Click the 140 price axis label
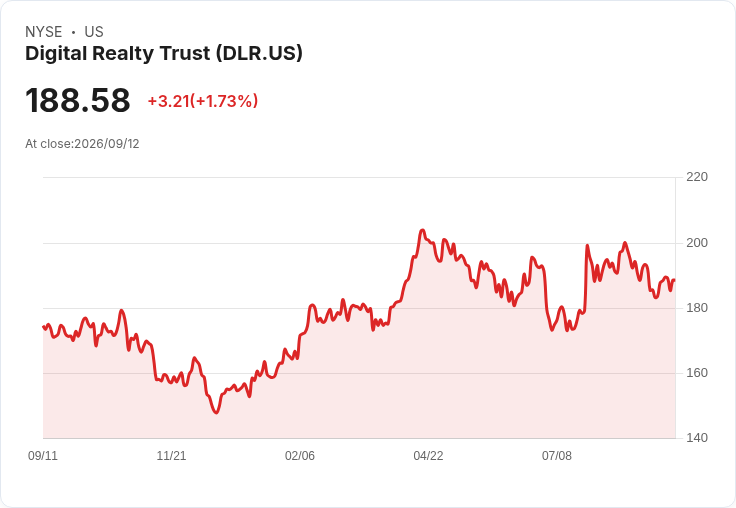 tap(697, 438)
